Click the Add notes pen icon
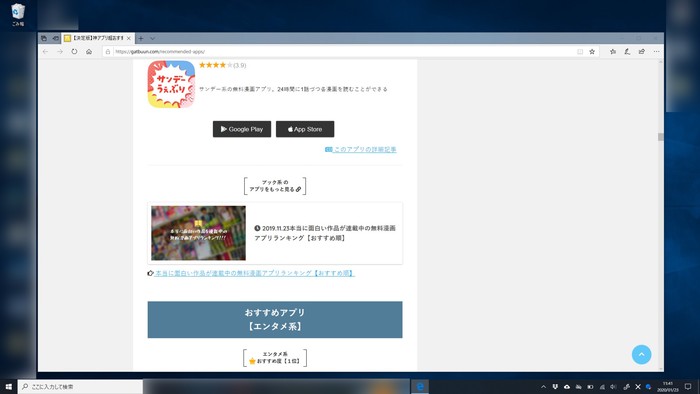The height and width of the screenshot is (394, 700). tap(627, 52)
